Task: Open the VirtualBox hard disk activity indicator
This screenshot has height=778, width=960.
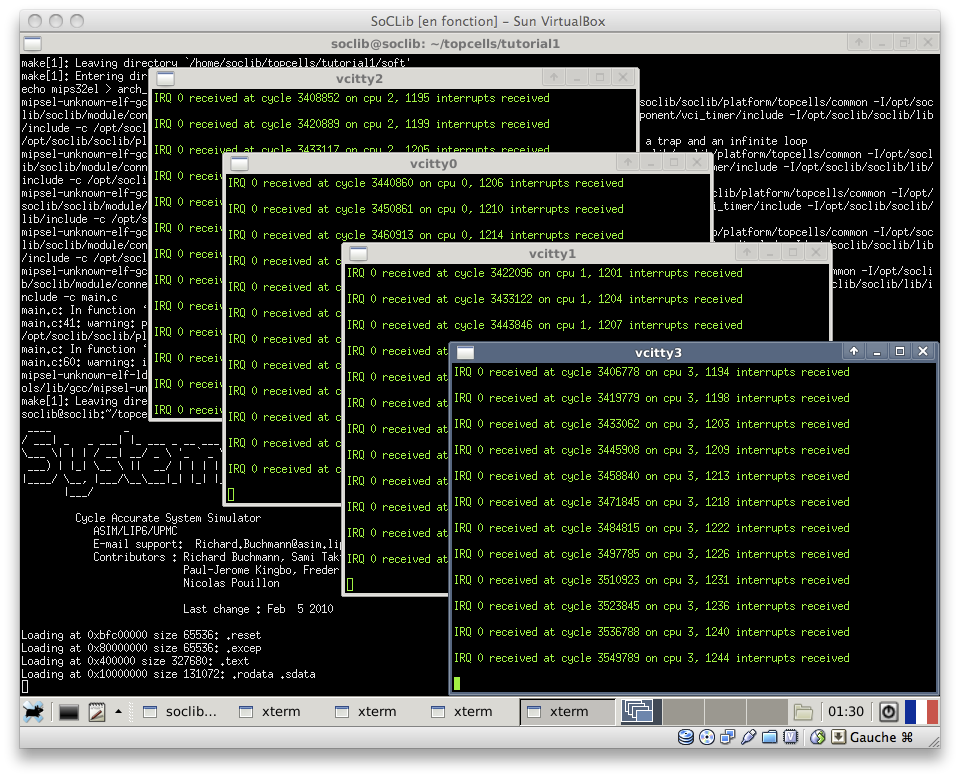Action: click(x=686, y=738)
